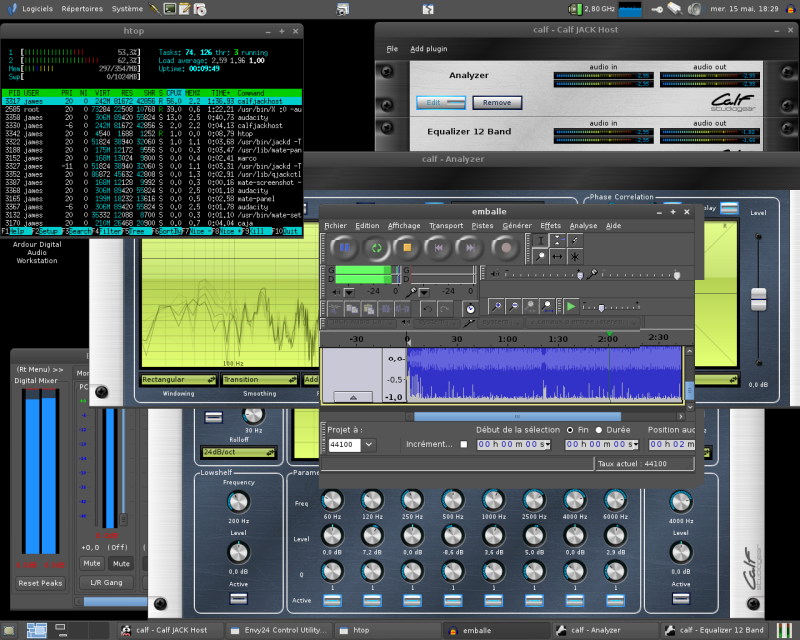Toggle the Lowshelf Active switch
Viewport: 800px width, 640px height.
(x=238, y=598)
